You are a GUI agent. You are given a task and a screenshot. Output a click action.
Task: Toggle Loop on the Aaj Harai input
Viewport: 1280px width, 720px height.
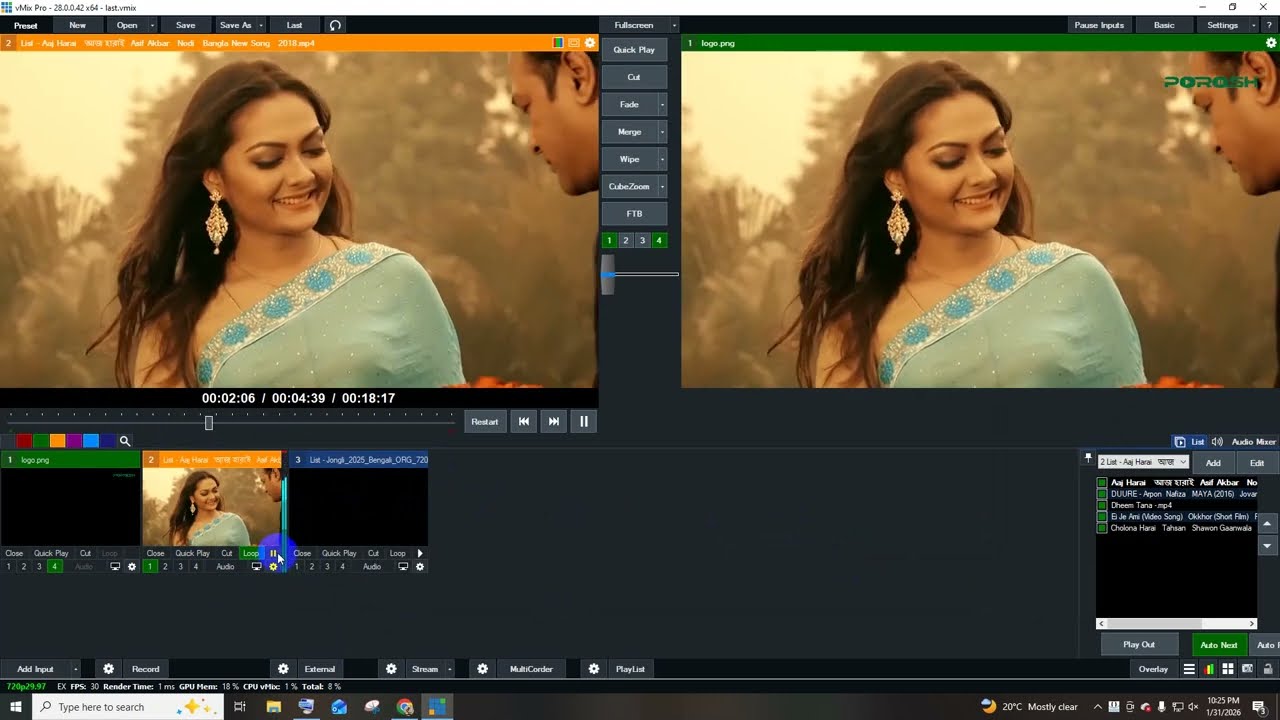point(250,553)
